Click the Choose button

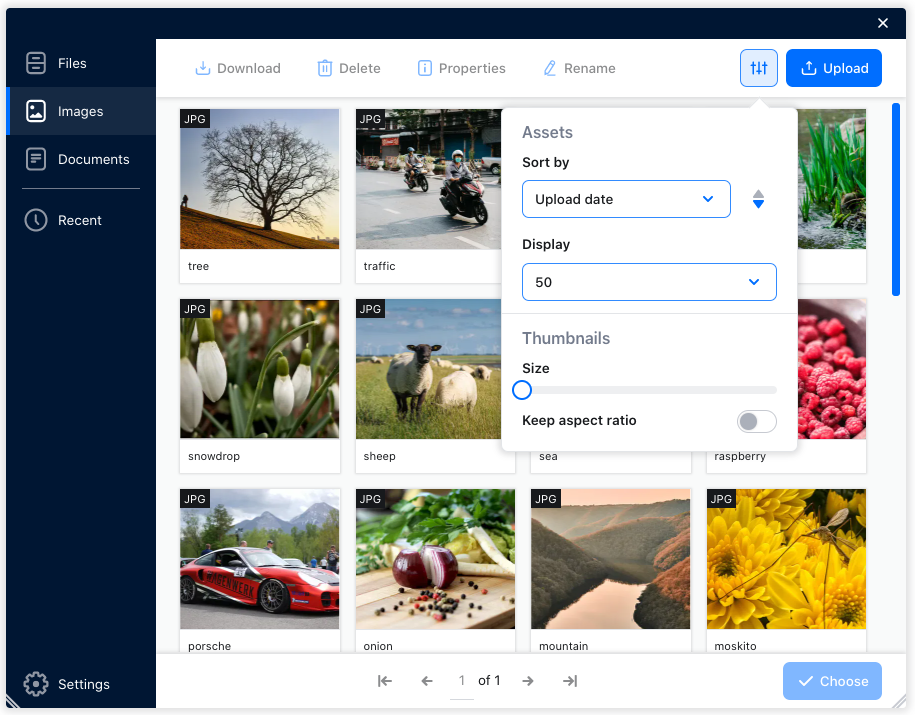pos(832,681)
